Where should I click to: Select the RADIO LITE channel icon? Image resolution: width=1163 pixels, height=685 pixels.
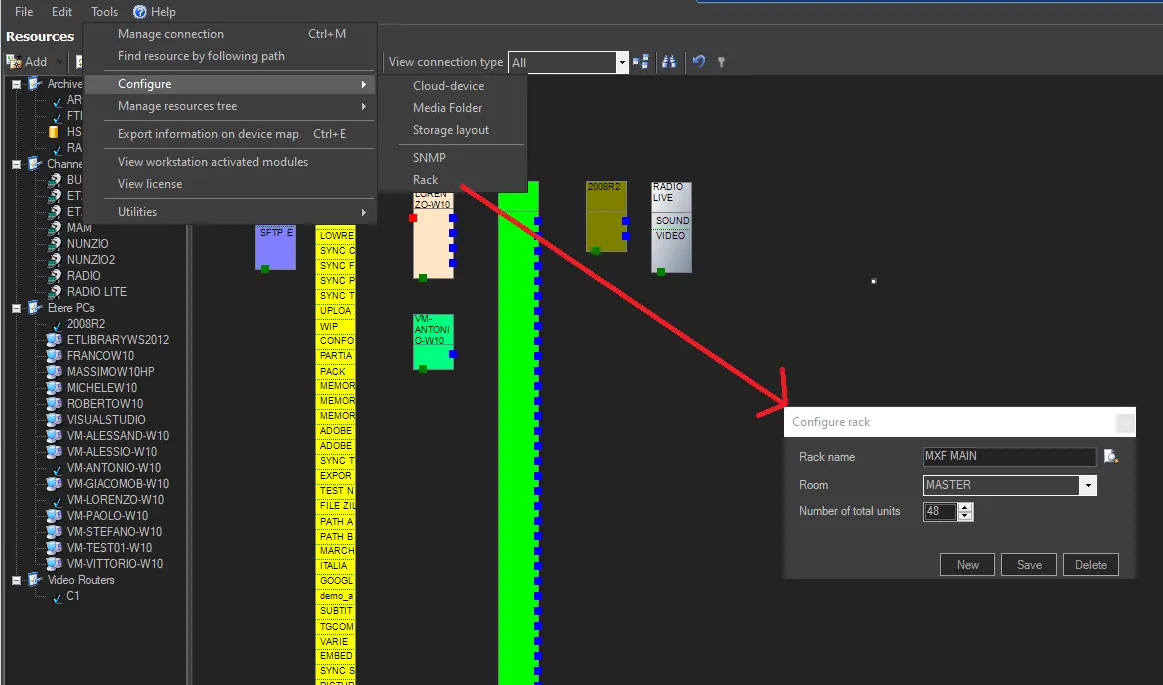(54, 292)
